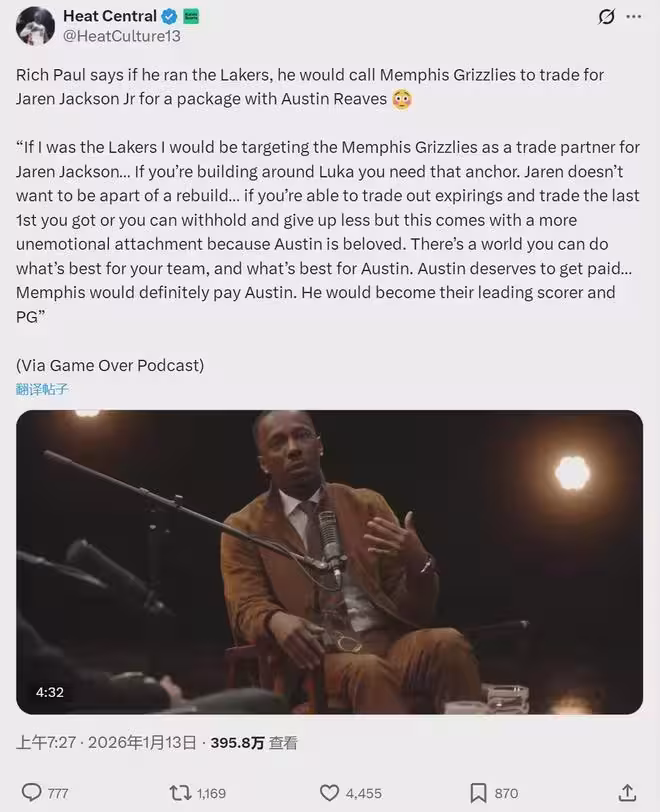This screenshot has height=812, width=660.
Task: Open the Grok explain icon
Action: tap(606, 17)
